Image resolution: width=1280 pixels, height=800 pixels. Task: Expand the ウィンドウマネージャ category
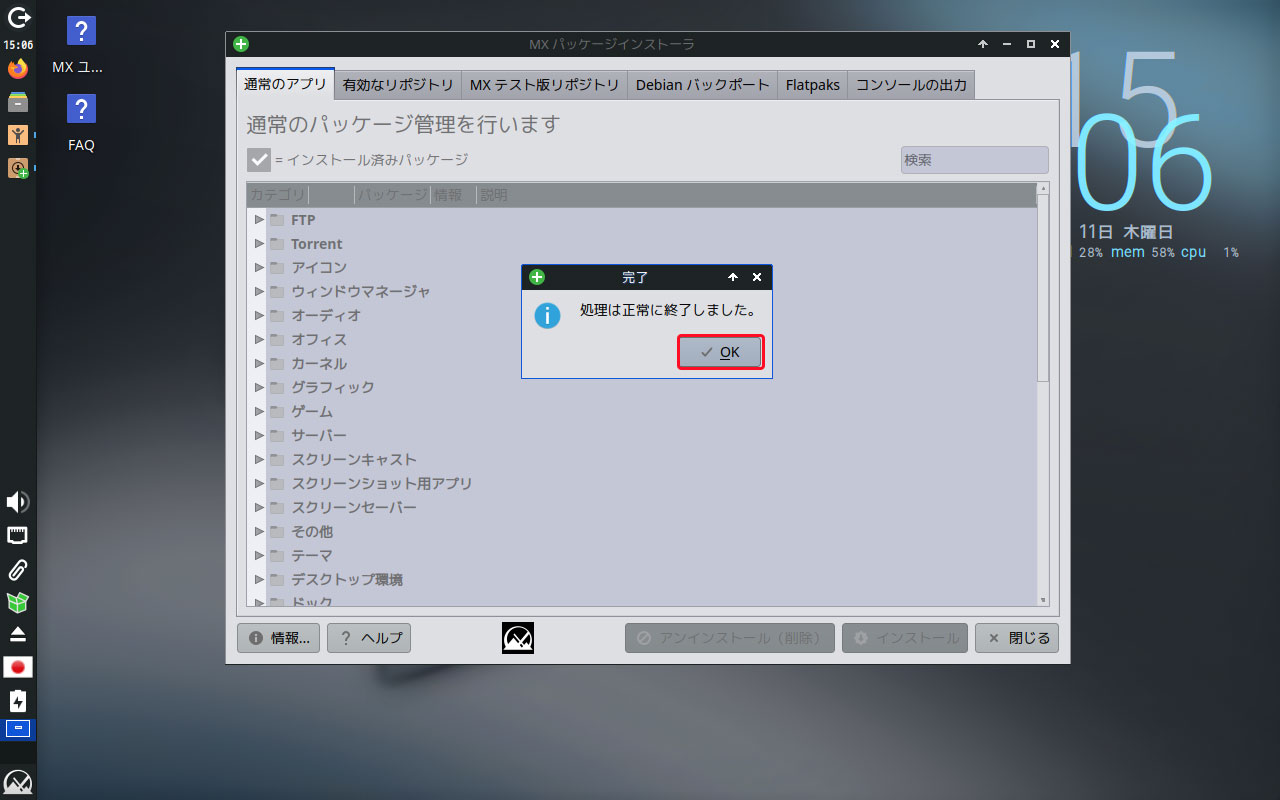click(x=259, y=291)
